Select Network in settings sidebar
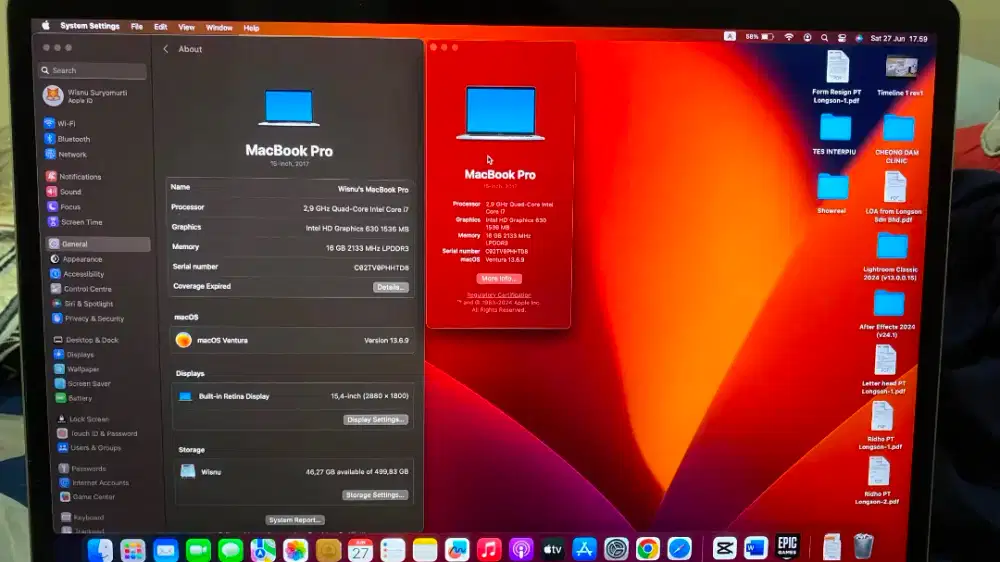 tap(66, 154)
